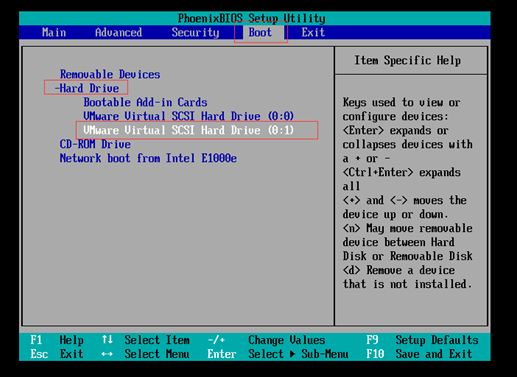The height and width of the screenshot is (377, 517).
Task: Switch to the Advanced menu tab
Action: pos(118,32)
